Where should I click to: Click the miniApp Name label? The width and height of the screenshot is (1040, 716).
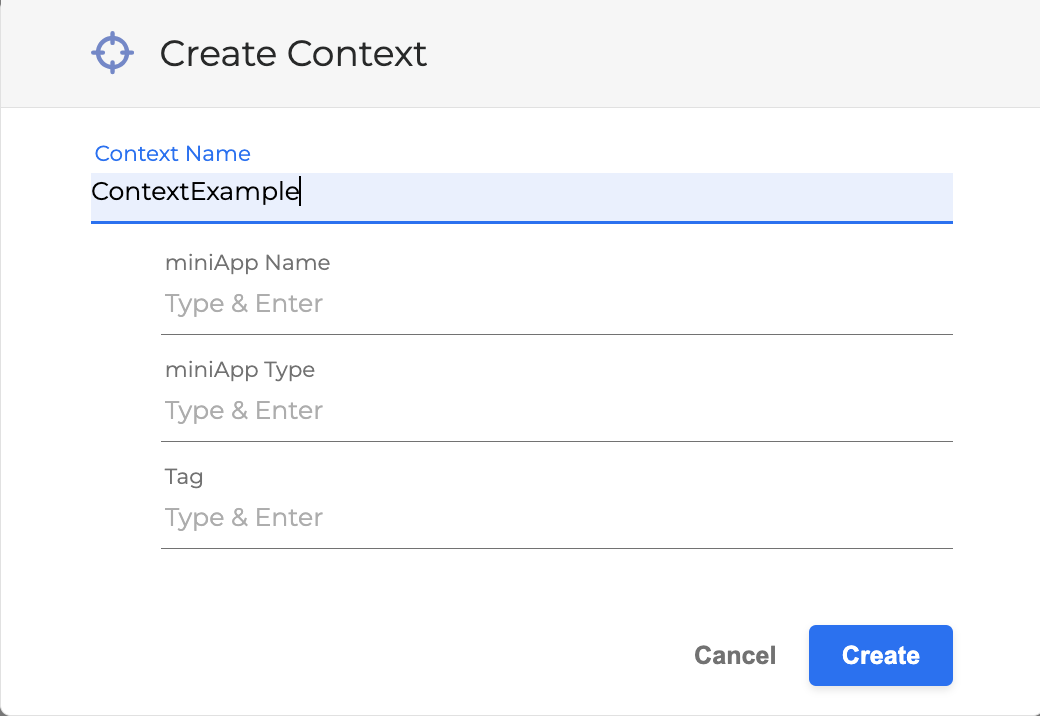247,262
